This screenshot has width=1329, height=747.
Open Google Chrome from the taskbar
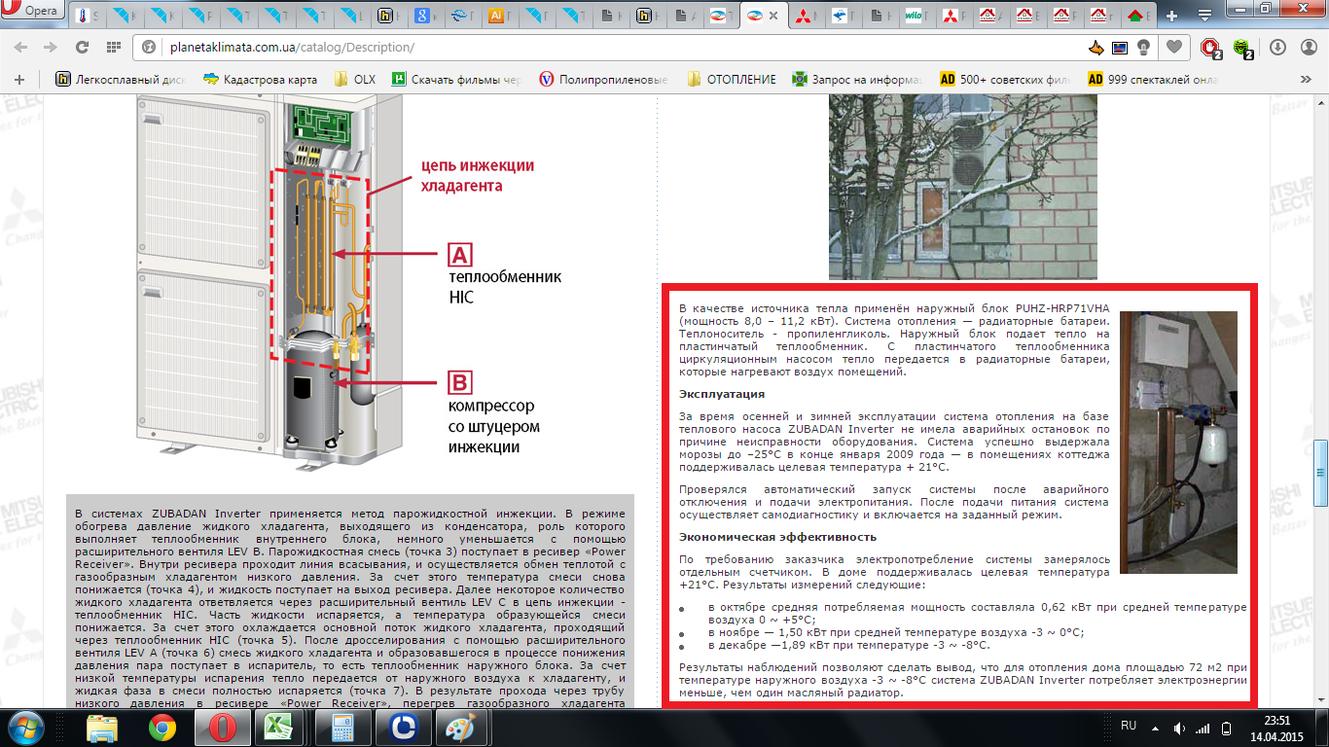click(162, 727)
